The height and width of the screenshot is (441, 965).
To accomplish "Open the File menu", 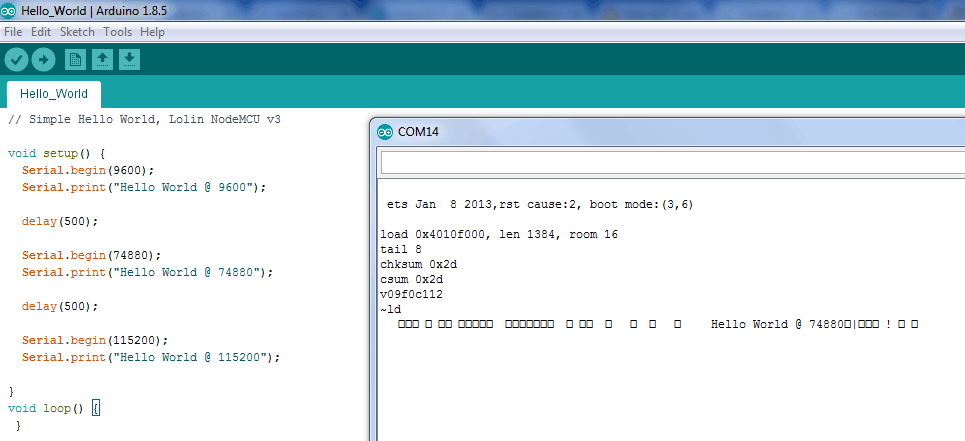I will (x=13, y=32).
